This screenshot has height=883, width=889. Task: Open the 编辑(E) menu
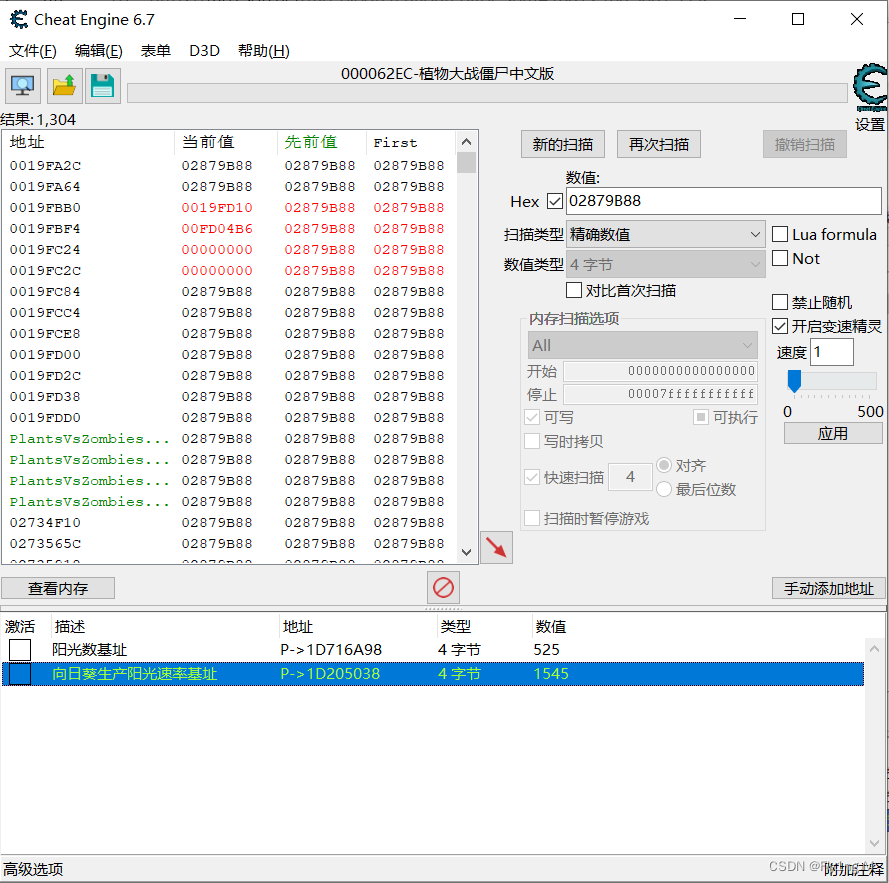(99, 51)
